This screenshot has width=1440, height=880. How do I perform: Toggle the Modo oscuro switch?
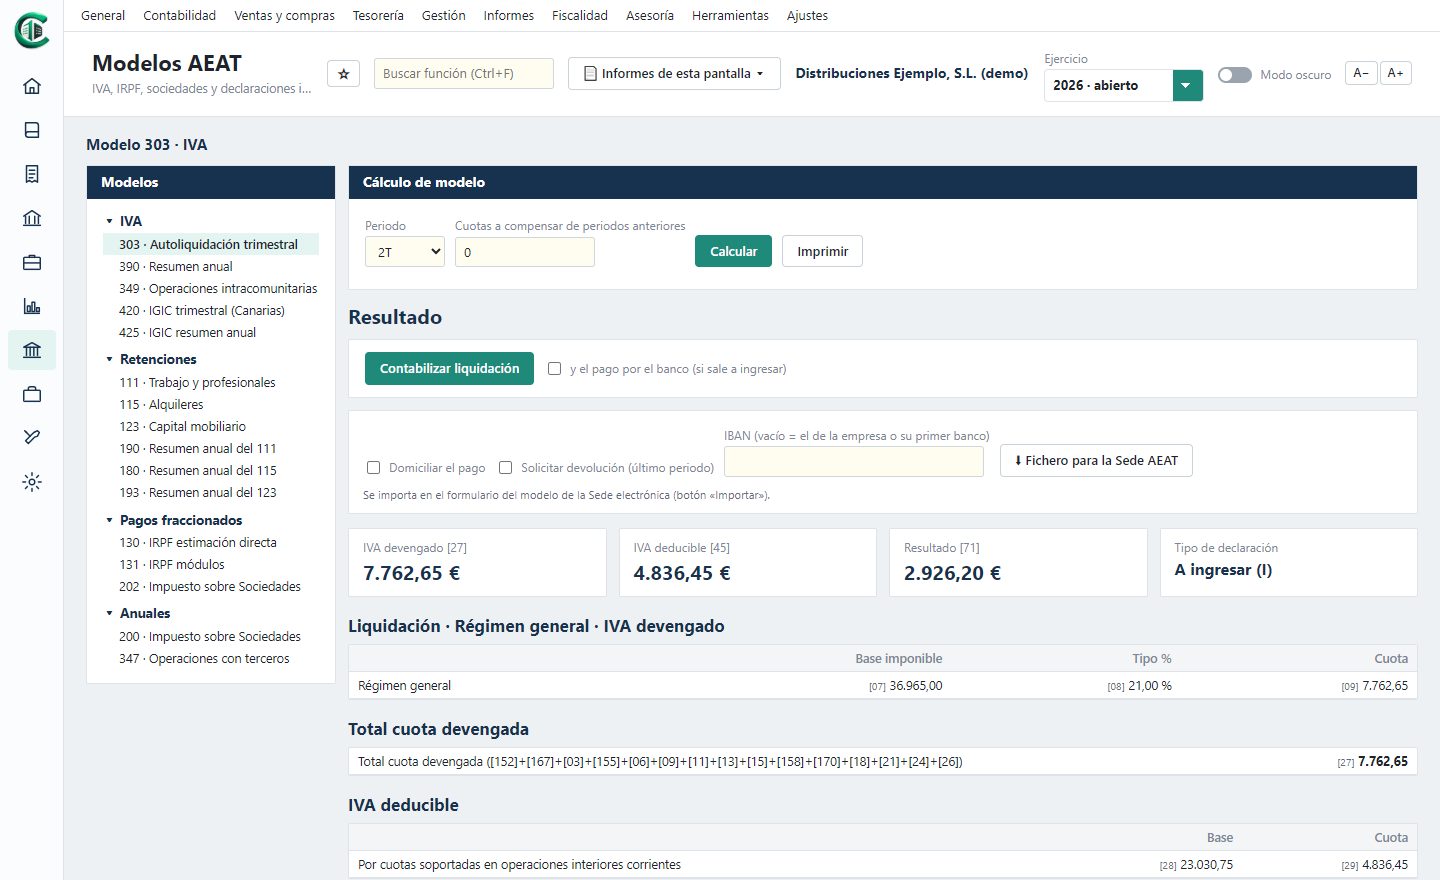(x=1235, y=75)
